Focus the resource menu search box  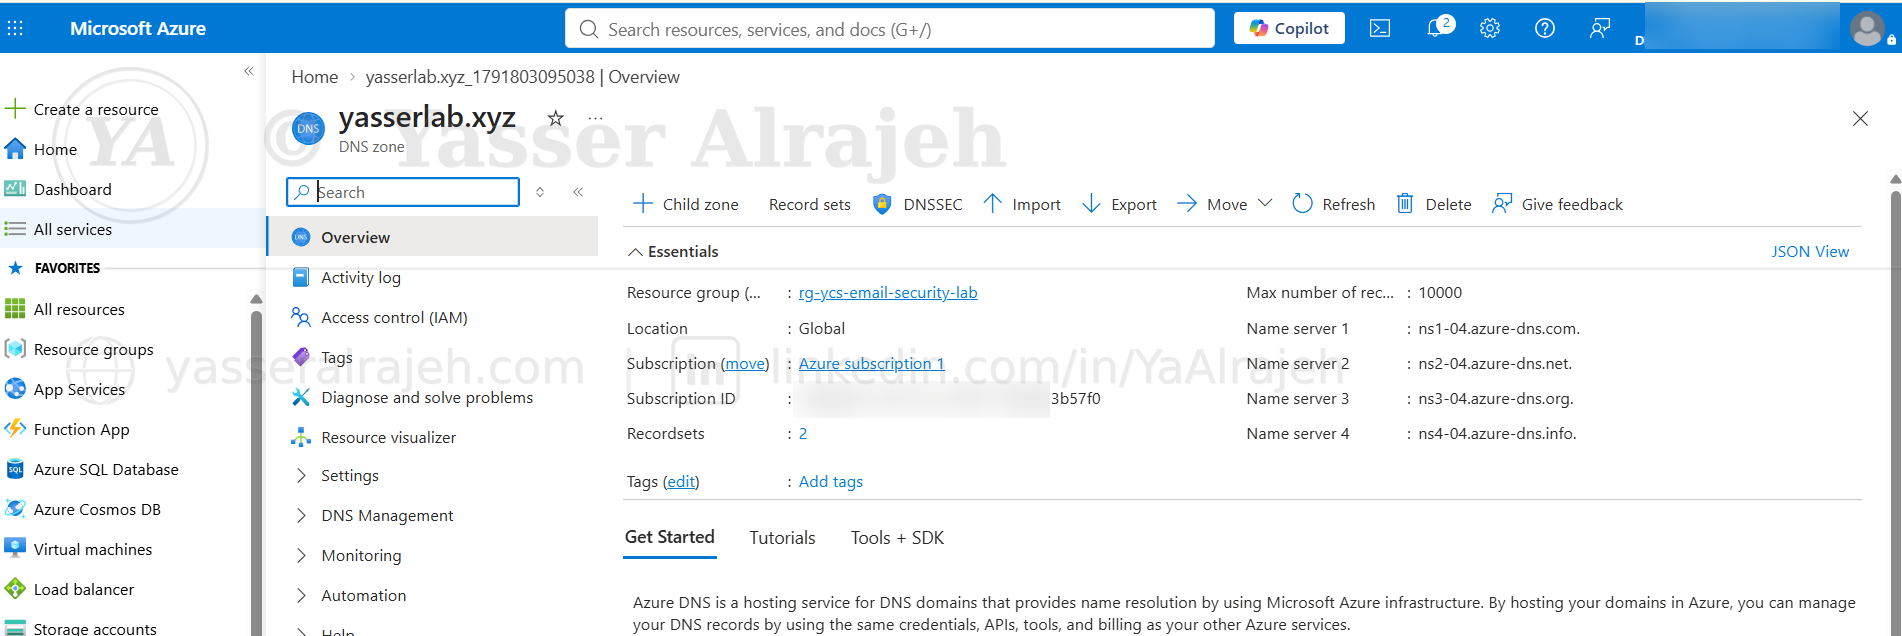403,192
